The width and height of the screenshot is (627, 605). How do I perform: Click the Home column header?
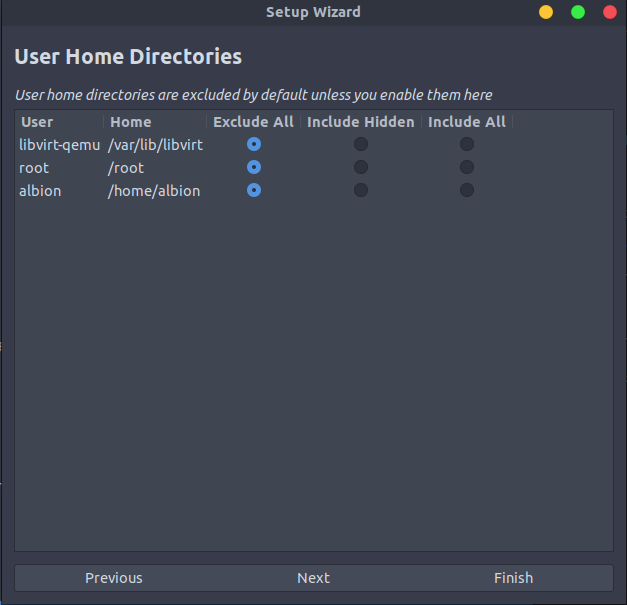tap(155, 122)
